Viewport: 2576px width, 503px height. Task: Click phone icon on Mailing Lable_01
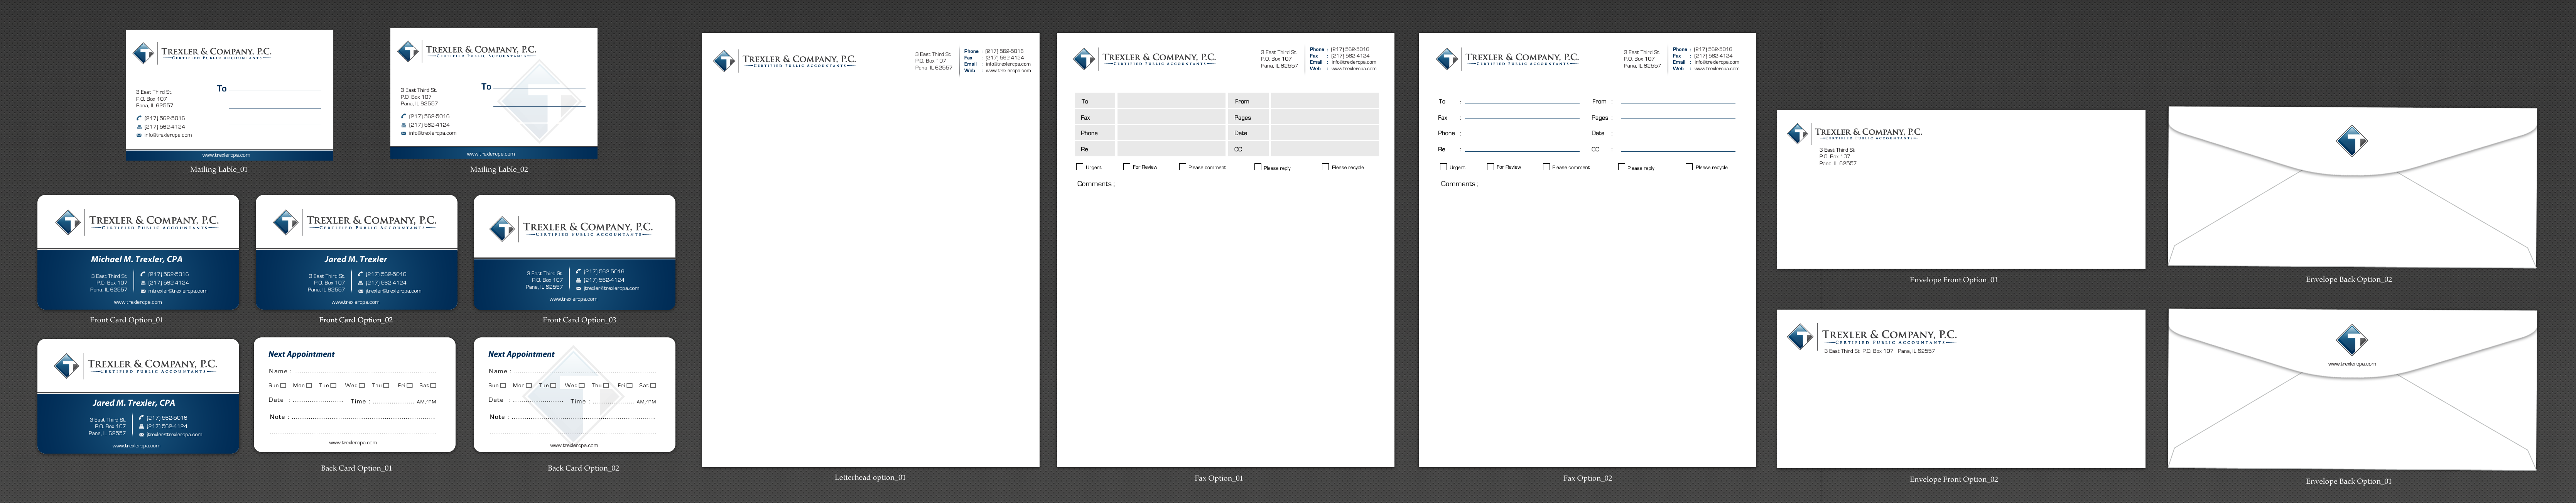tap(139, 118)
